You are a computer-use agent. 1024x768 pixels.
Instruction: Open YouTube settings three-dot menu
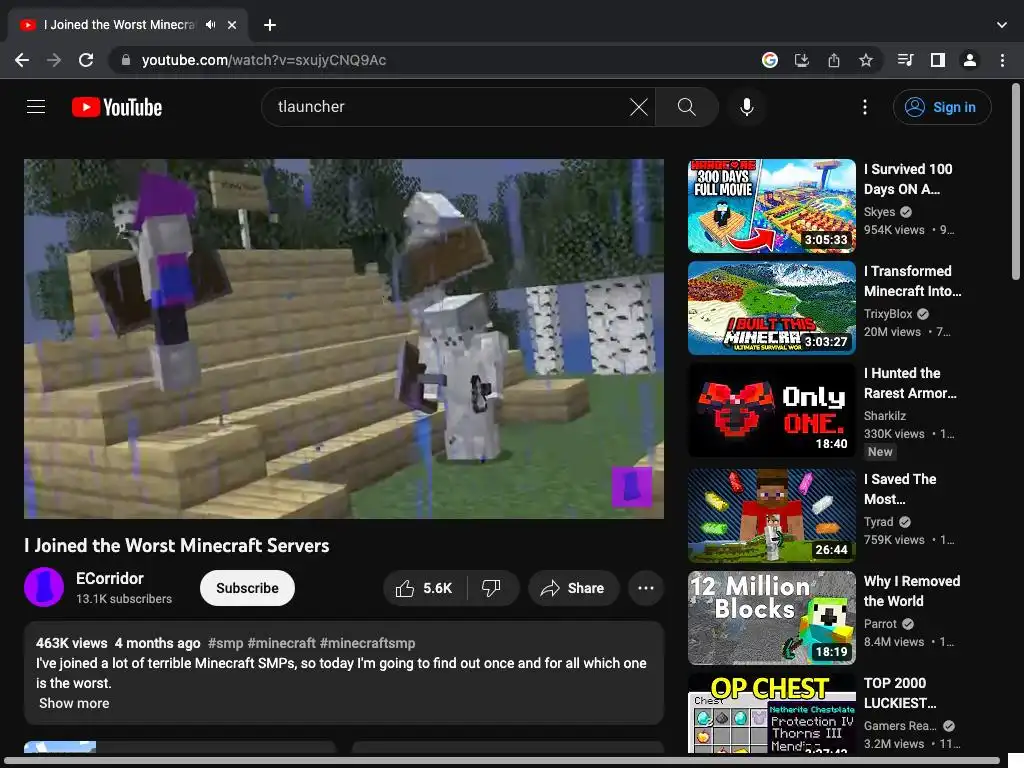(865, 106)
